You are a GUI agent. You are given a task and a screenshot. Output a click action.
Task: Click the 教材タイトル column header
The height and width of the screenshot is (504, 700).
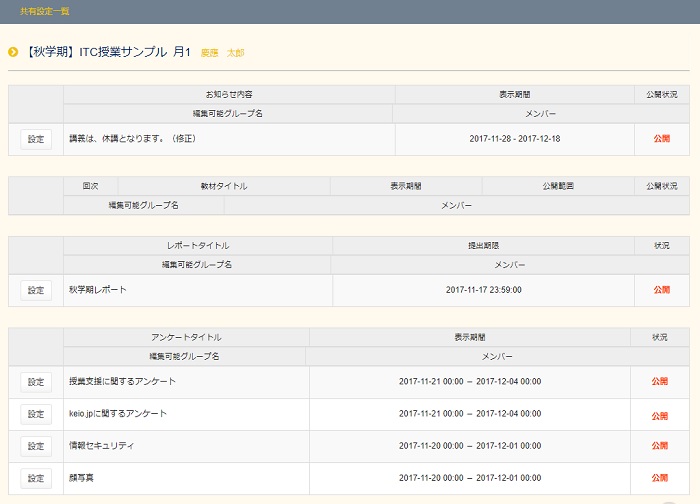tap(224, 186)
